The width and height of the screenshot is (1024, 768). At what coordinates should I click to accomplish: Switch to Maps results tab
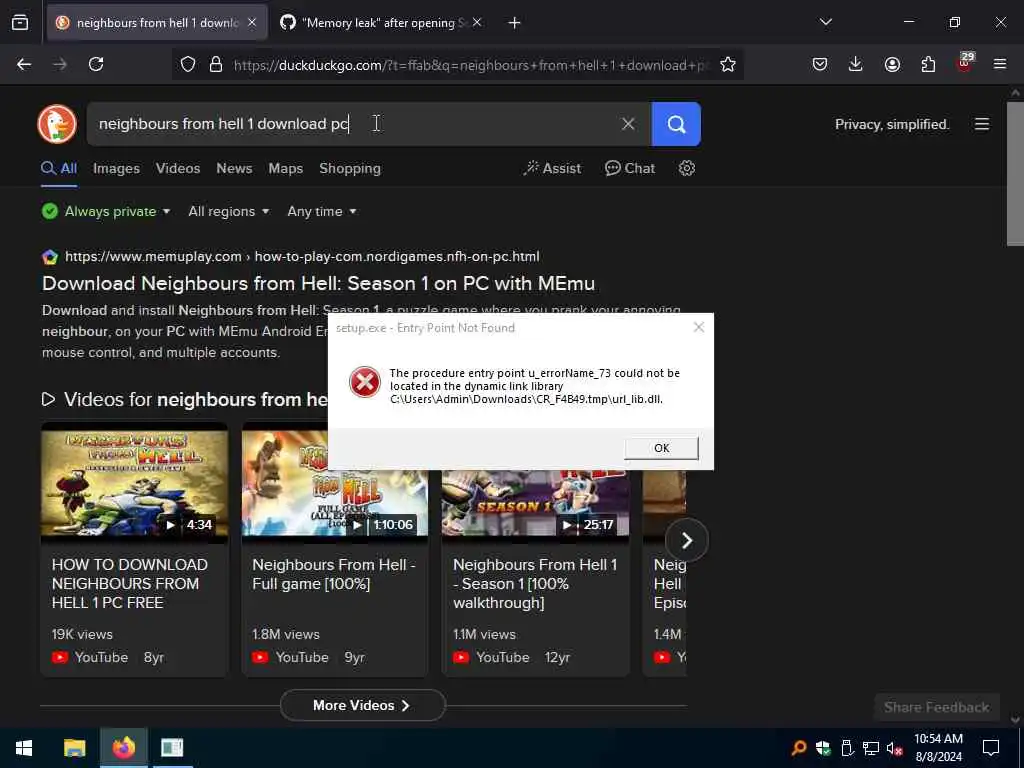(x=285, y=168)
